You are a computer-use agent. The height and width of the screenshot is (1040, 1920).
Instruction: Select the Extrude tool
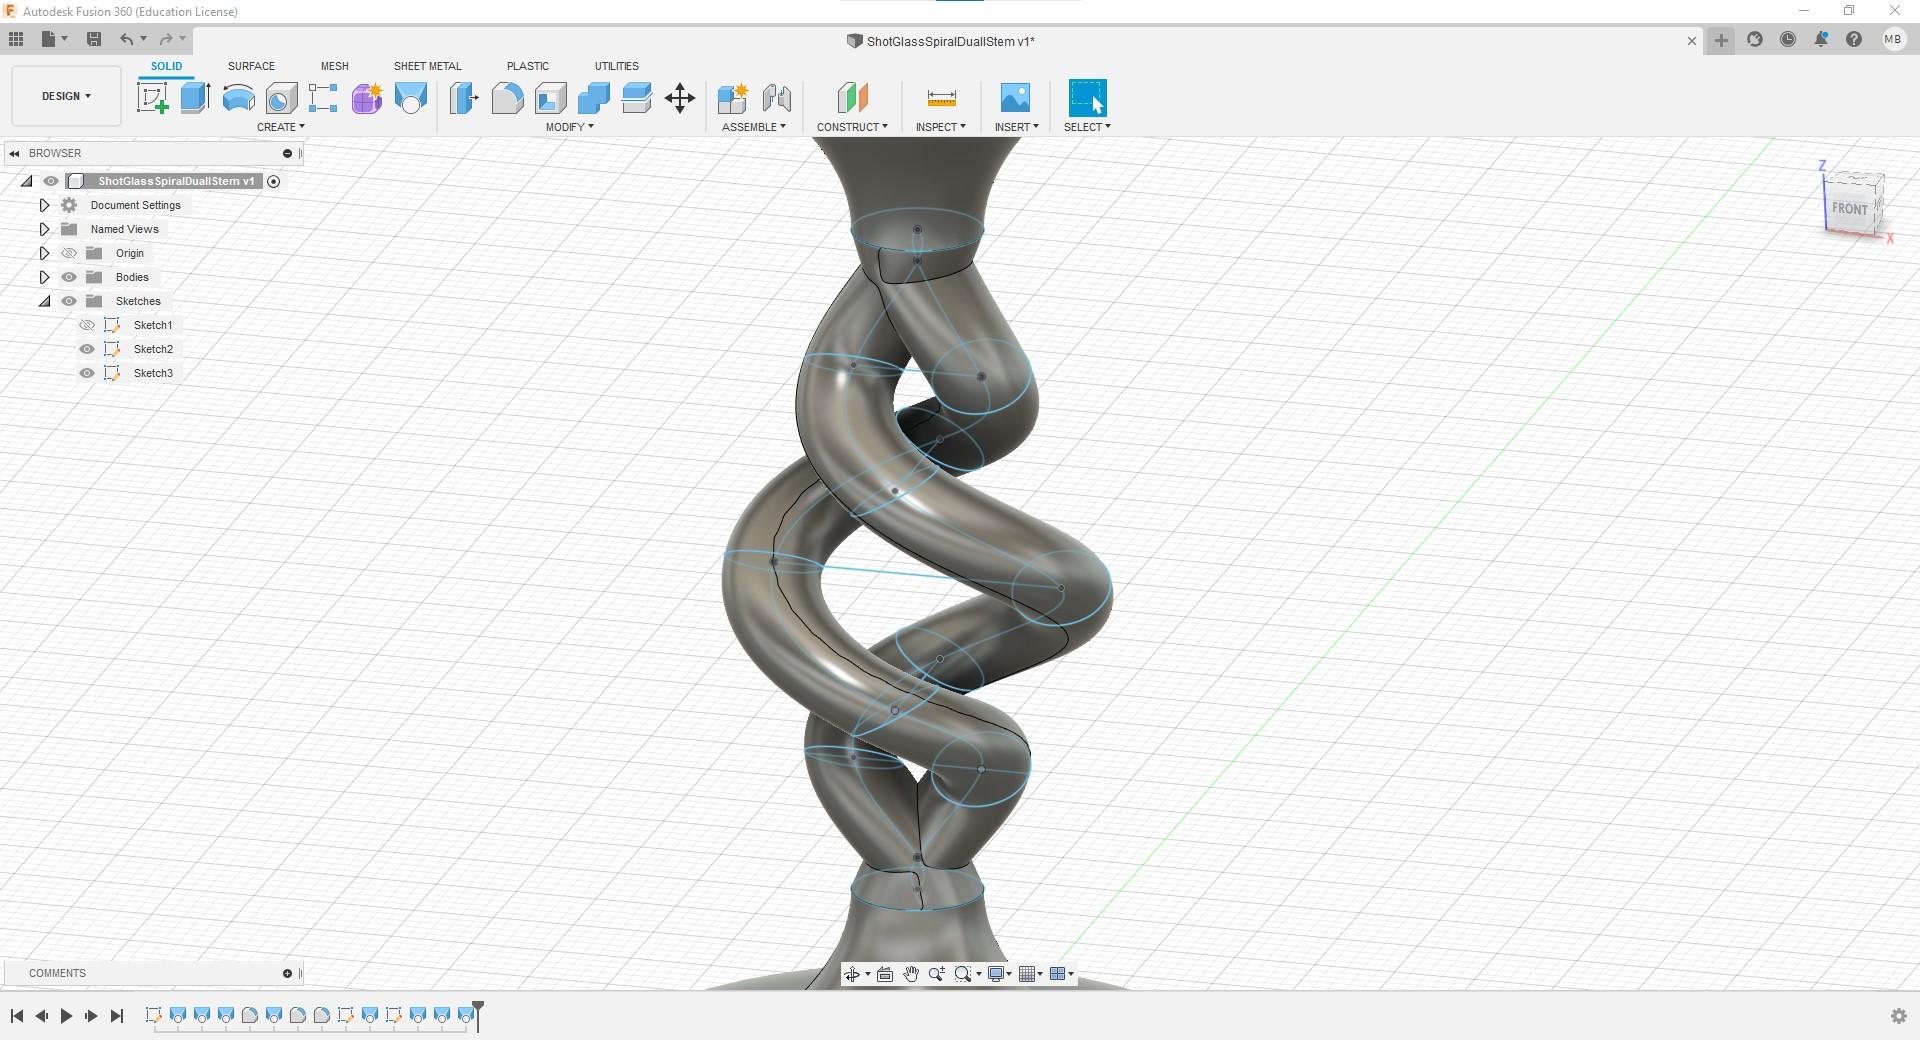pyautogui.click(x=195, y=98)
